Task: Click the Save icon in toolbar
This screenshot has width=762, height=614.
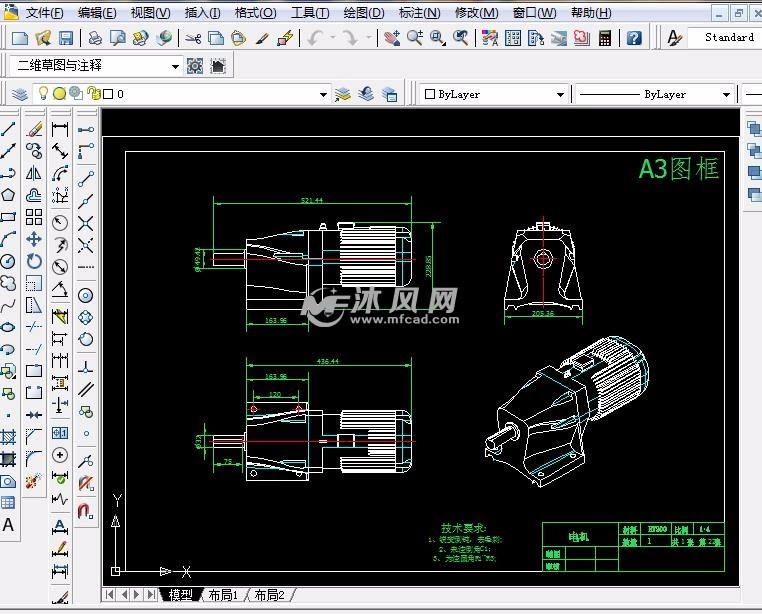Action: [x=65, y=38]
